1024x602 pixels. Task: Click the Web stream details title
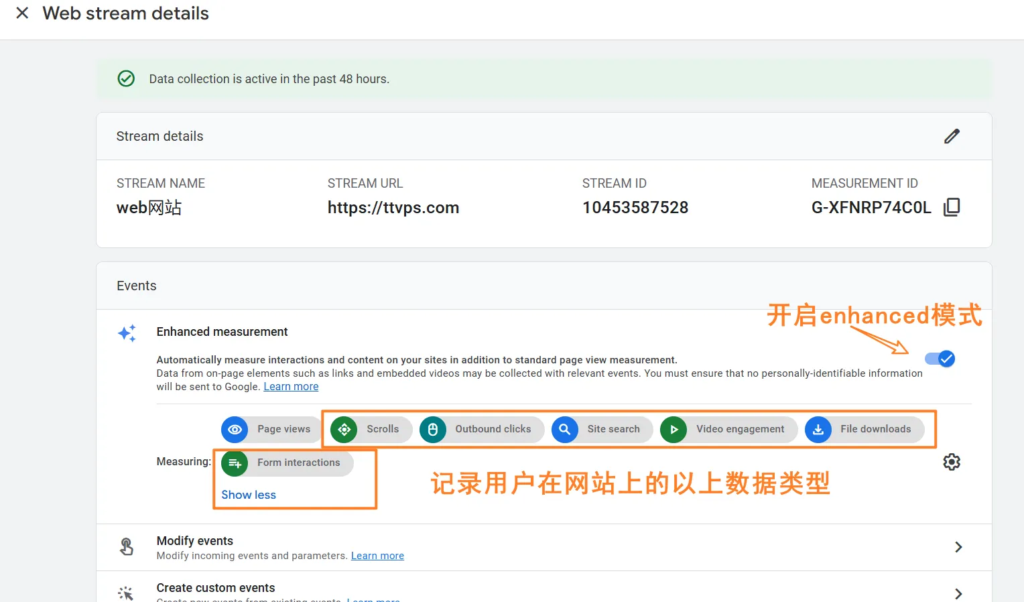(125, 13)
